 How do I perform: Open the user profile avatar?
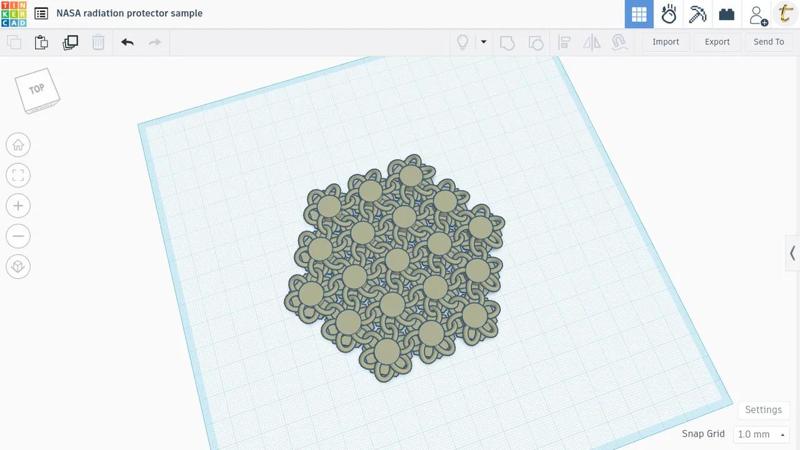(x=786, y=14)
